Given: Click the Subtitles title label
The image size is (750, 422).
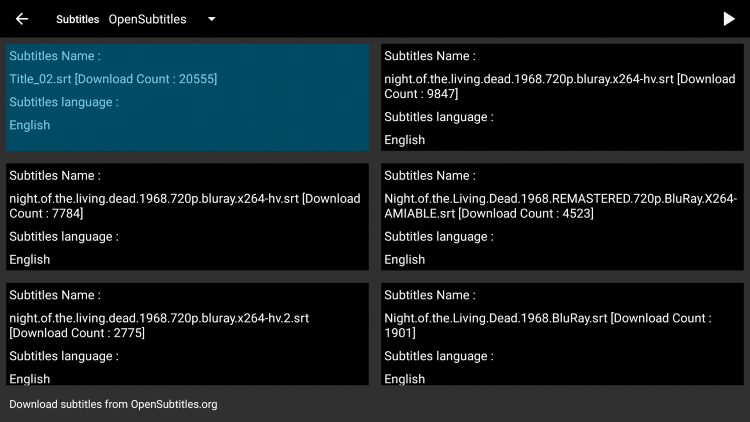Looking at the screenshot, I should coord(77,19).
